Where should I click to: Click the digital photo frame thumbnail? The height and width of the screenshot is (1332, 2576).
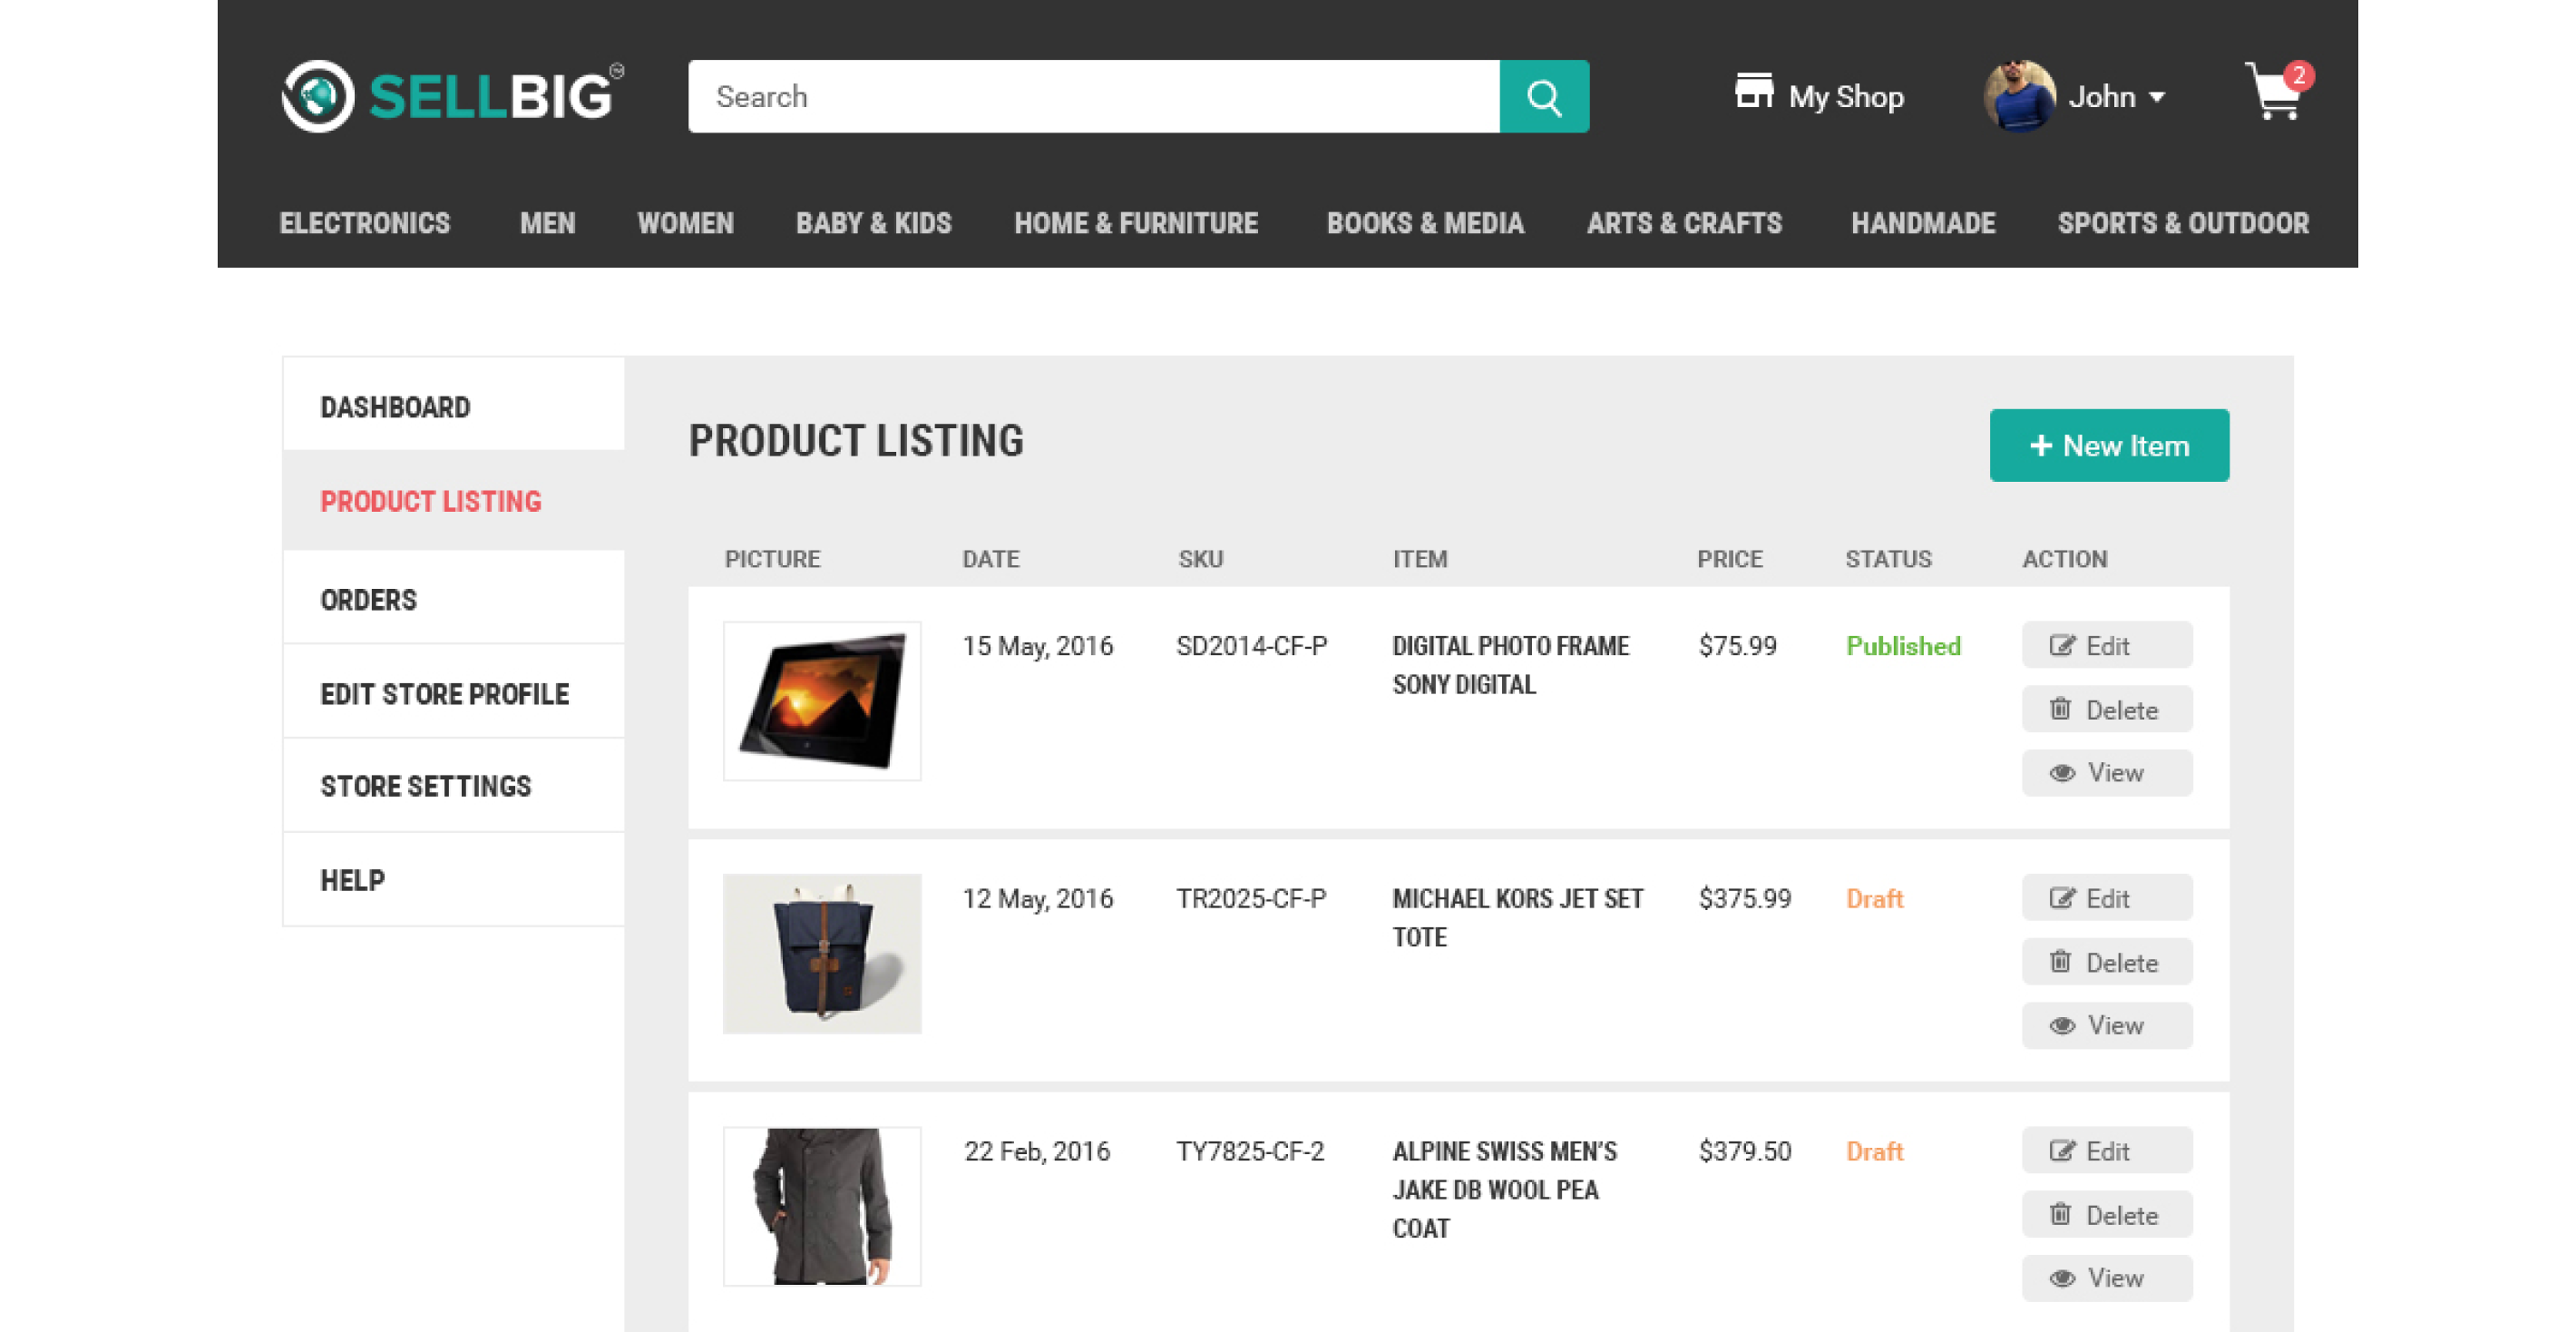(x=822, y=702)
